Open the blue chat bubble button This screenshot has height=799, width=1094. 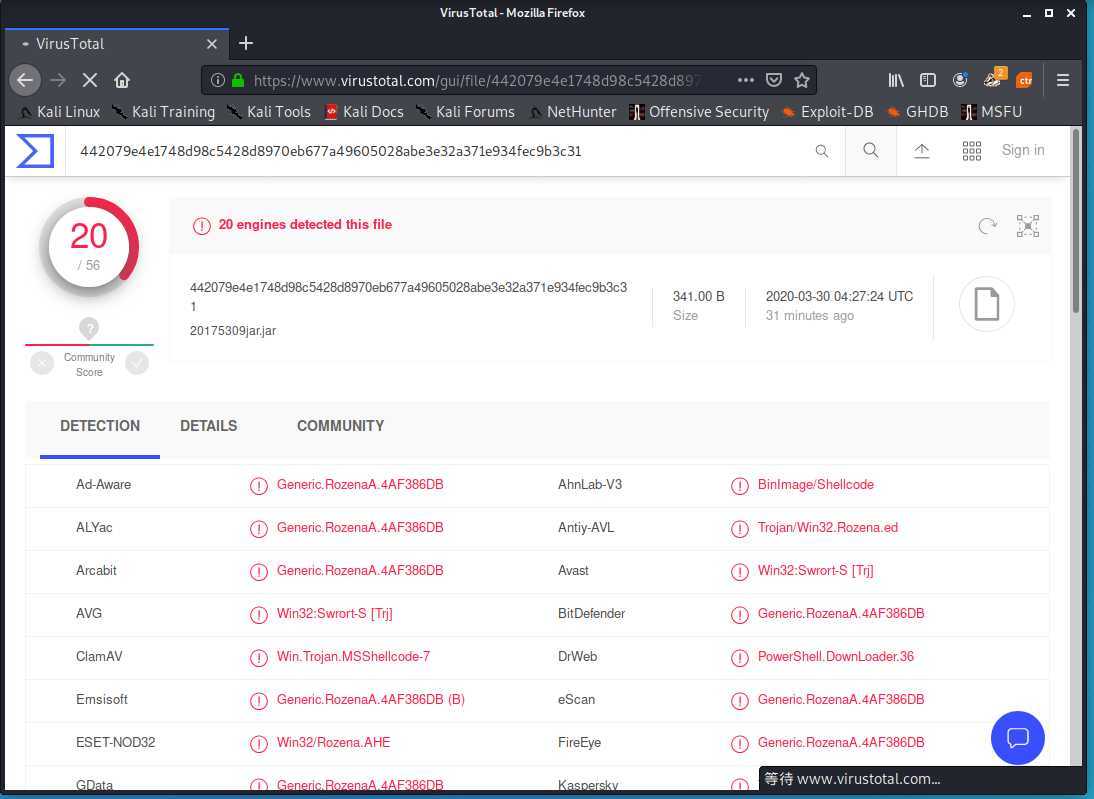(x=1017, y=738)
